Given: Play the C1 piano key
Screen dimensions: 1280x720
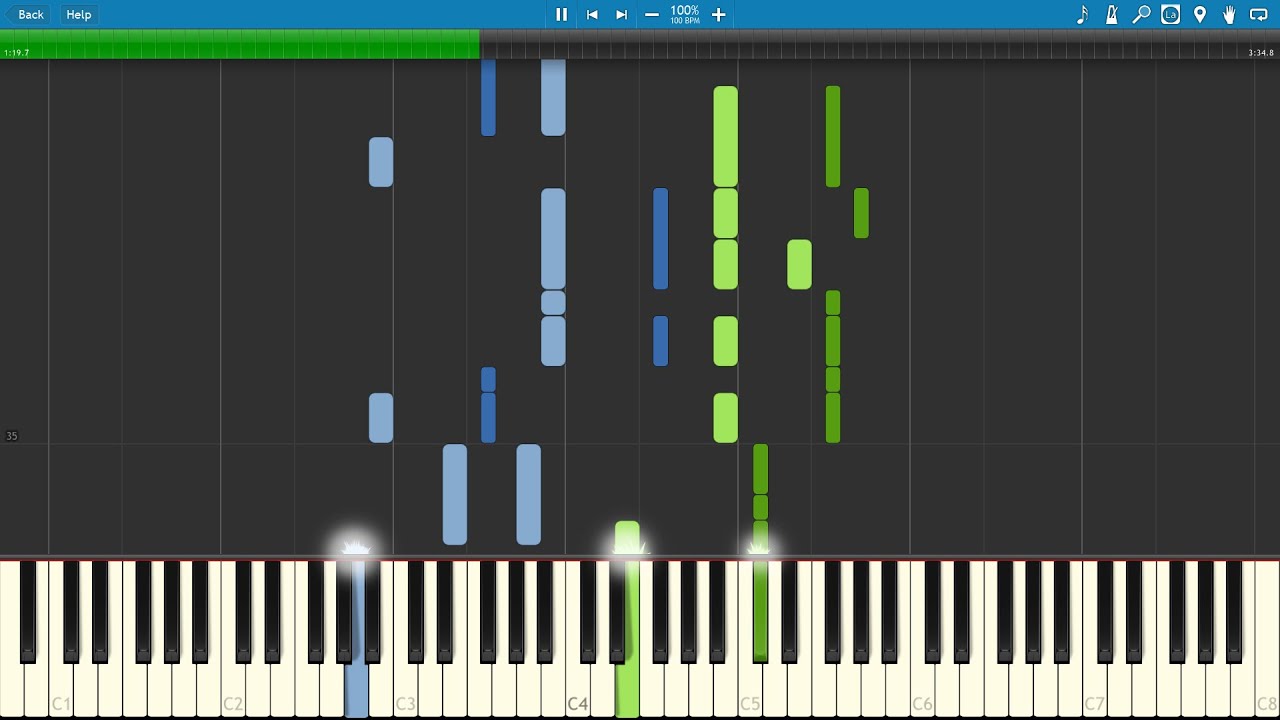Looking at the screenshot, I should [61, 690].
